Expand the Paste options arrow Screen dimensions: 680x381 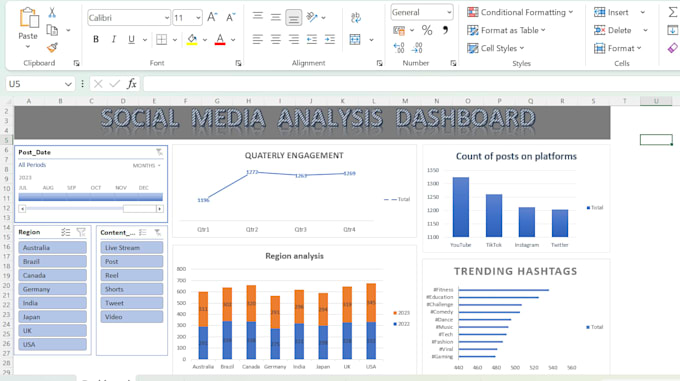[28, 46]
